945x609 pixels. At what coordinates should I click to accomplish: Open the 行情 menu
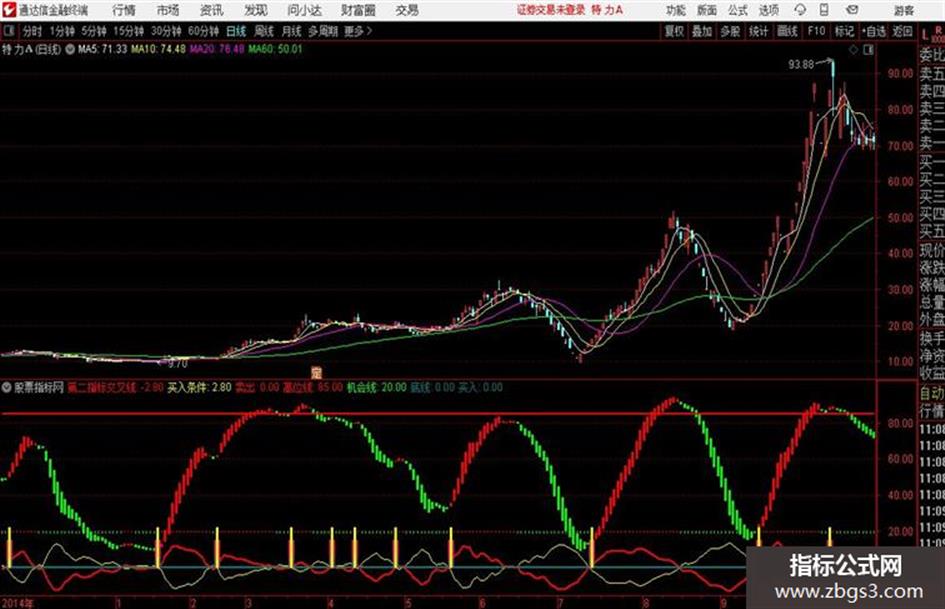tap(124, 10)
